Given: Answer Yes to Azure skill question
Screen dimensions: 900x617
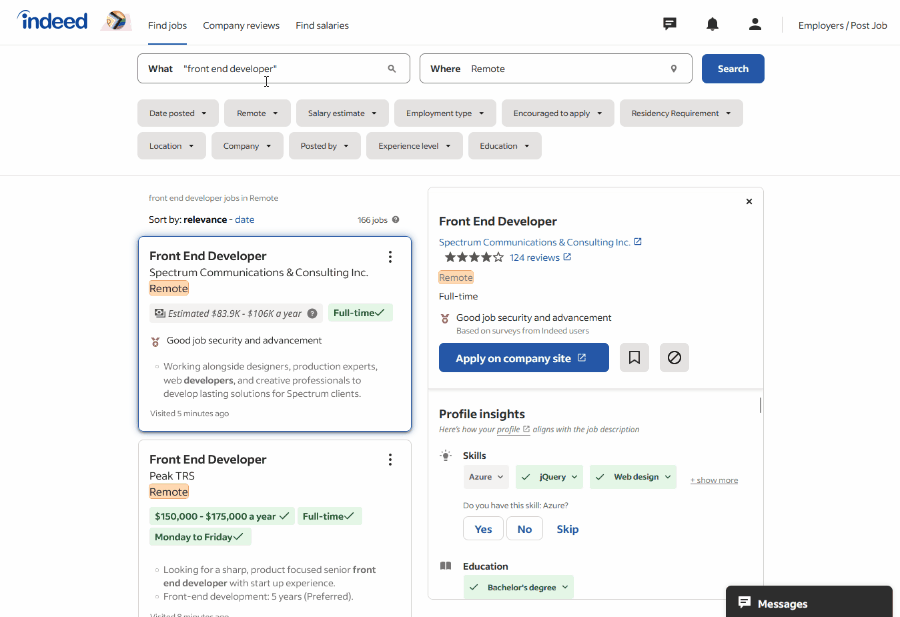Looking at the screenshot, I should point(483,529).
